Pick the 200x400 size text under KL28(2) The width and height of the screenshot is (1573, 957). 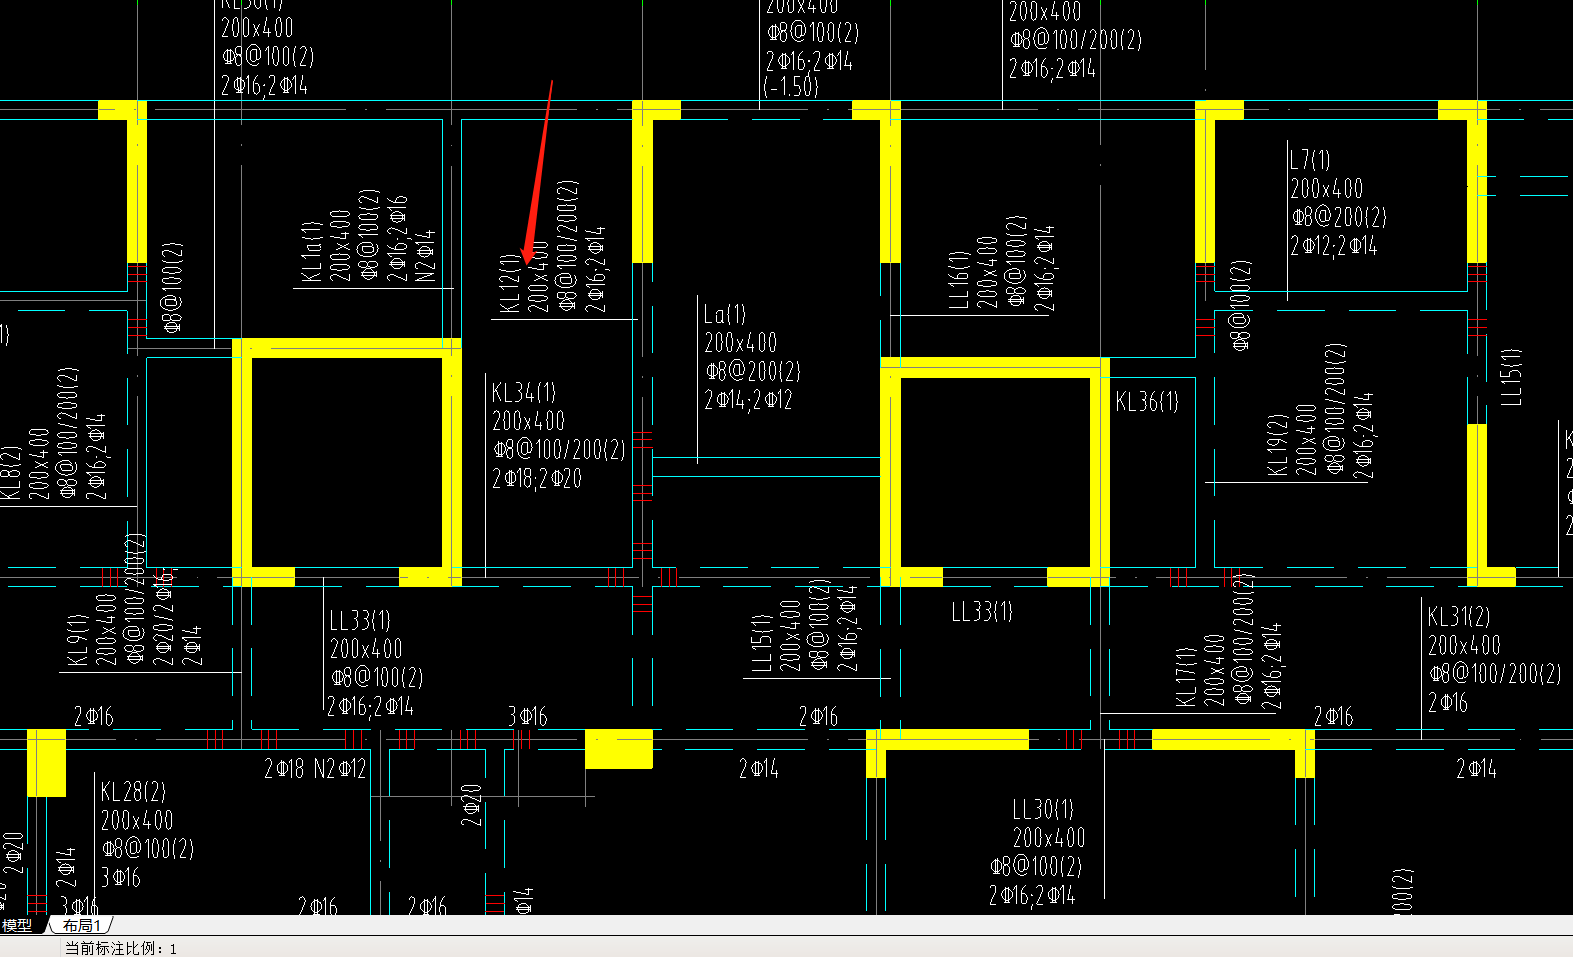(137, 821)
